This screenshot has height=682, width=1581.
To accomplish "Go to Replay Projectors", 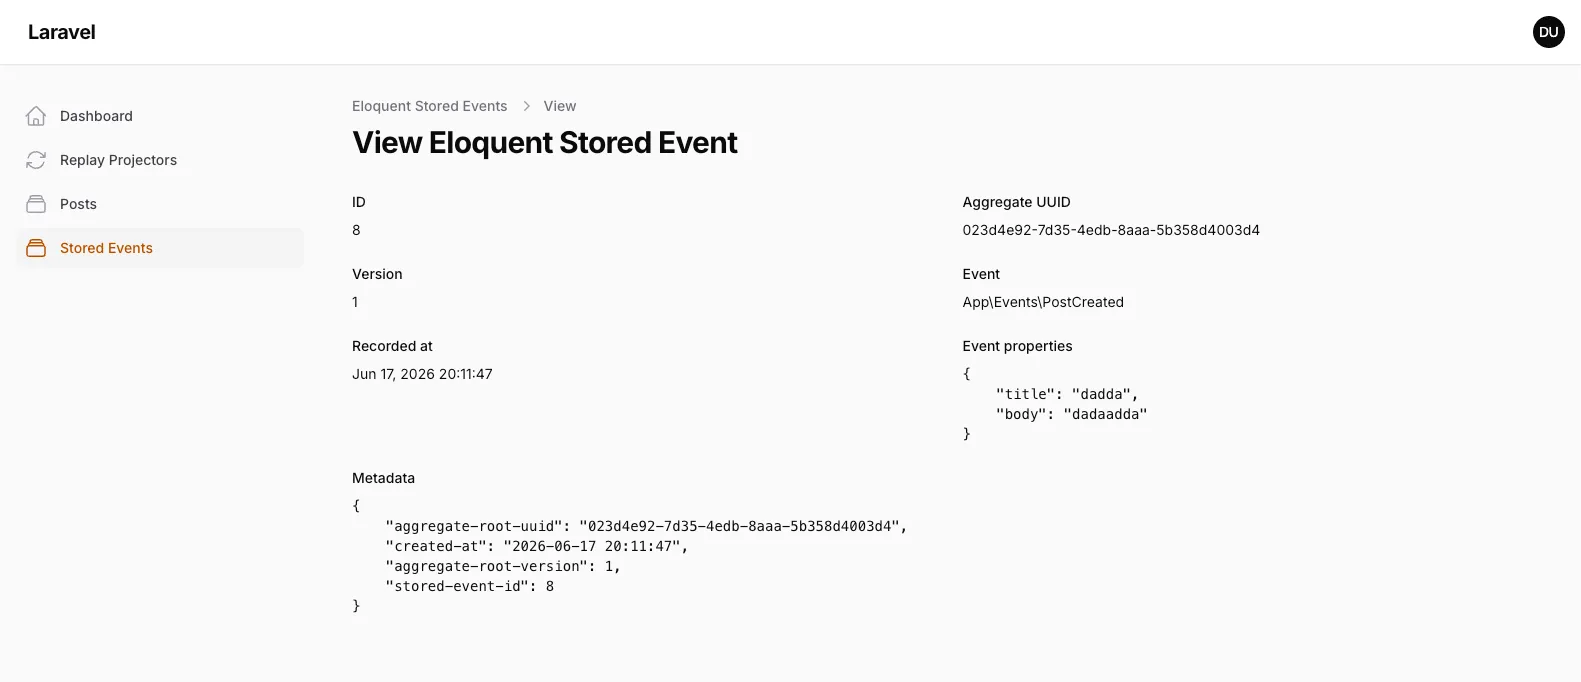I will pos(160,160).
